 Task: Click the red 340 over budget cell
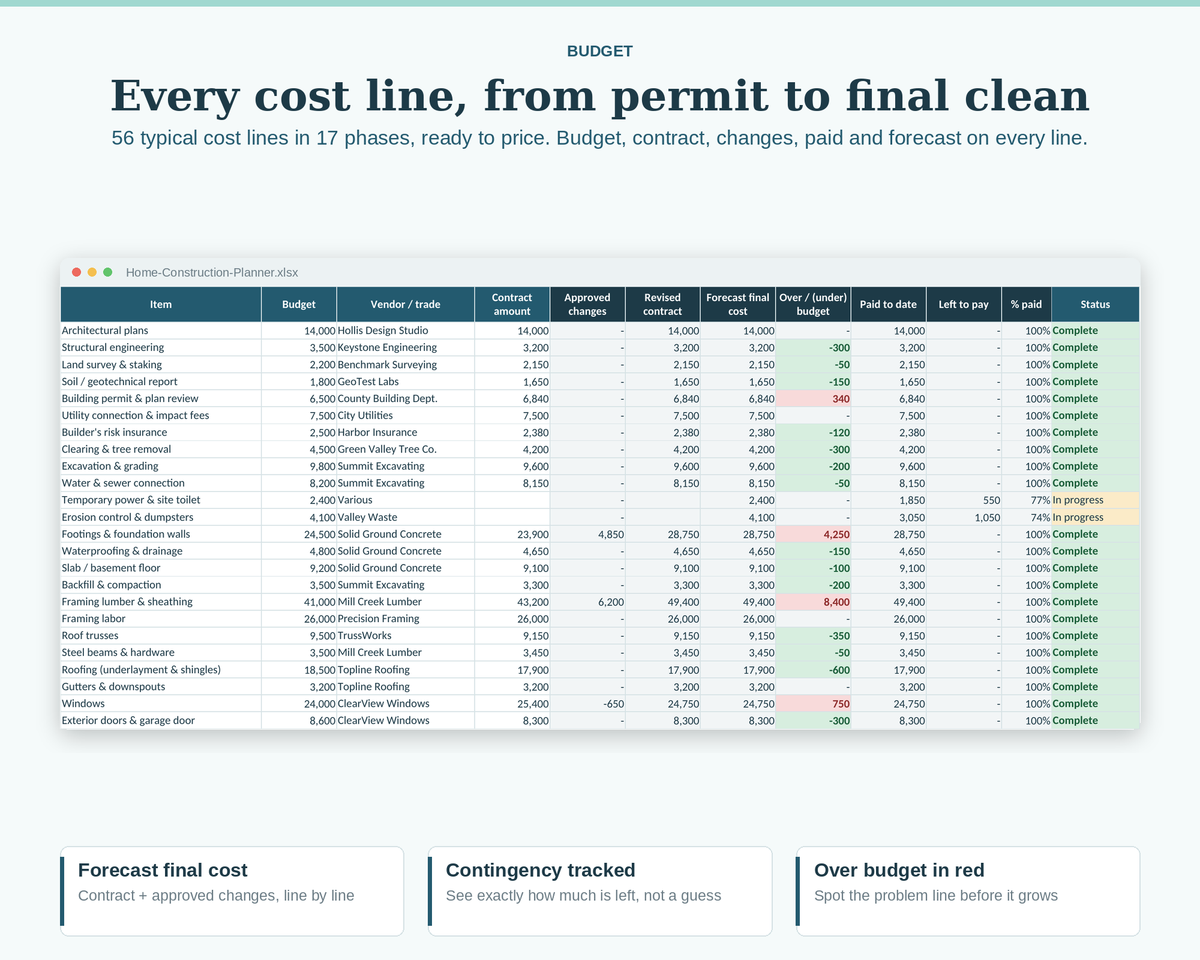click(x=813, y=399)
